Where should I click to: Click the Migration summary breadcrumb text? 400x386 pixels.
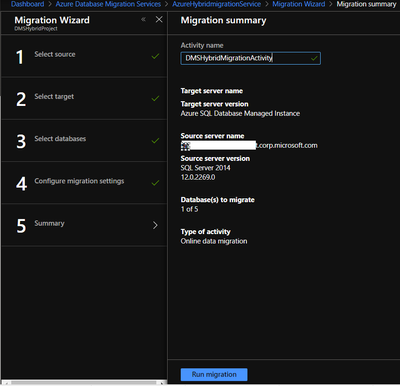pos(366,4)
